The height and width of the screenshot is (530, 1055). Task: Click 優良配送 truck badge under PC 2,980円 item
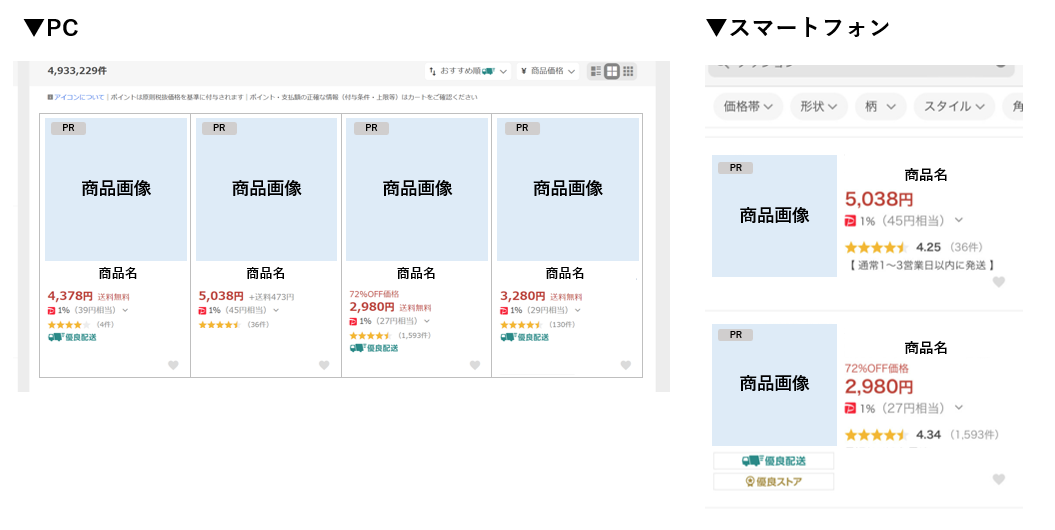(x=374, y=348)
